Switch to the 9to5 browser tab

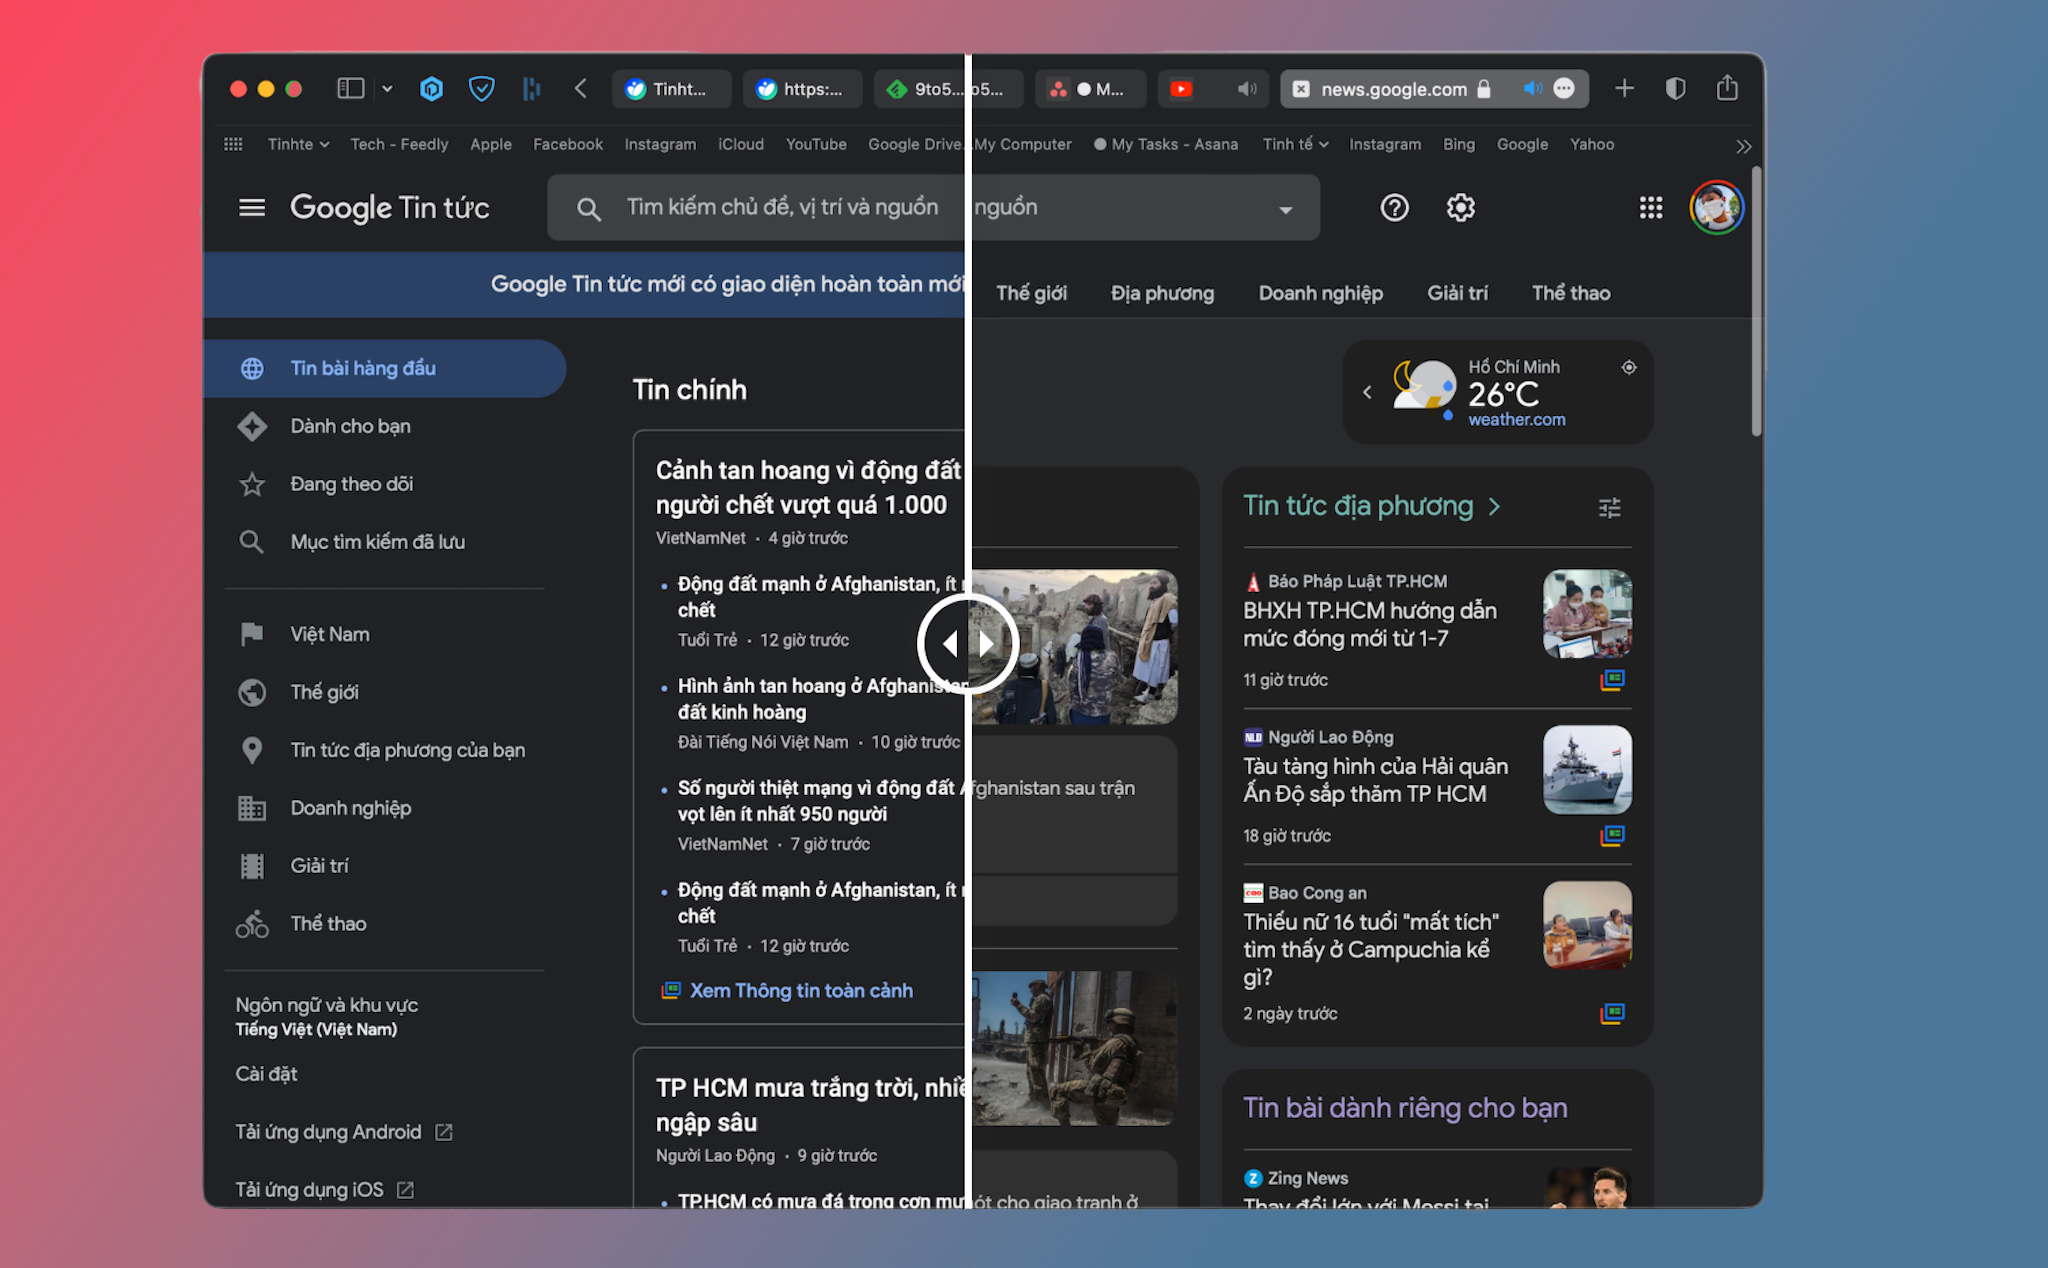[948, 89]
